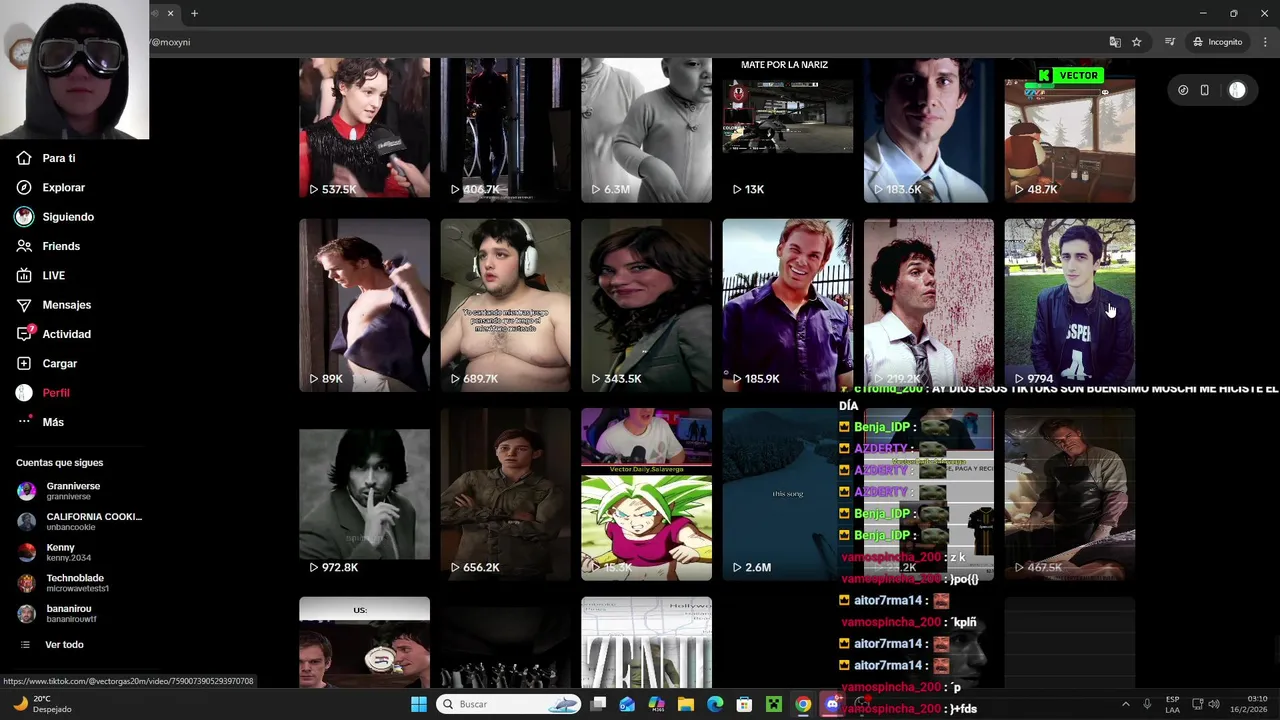The width and height of the screenshot is (1280, 720).
Task: Click the microphone tray icon
Action: (1147, 704)
